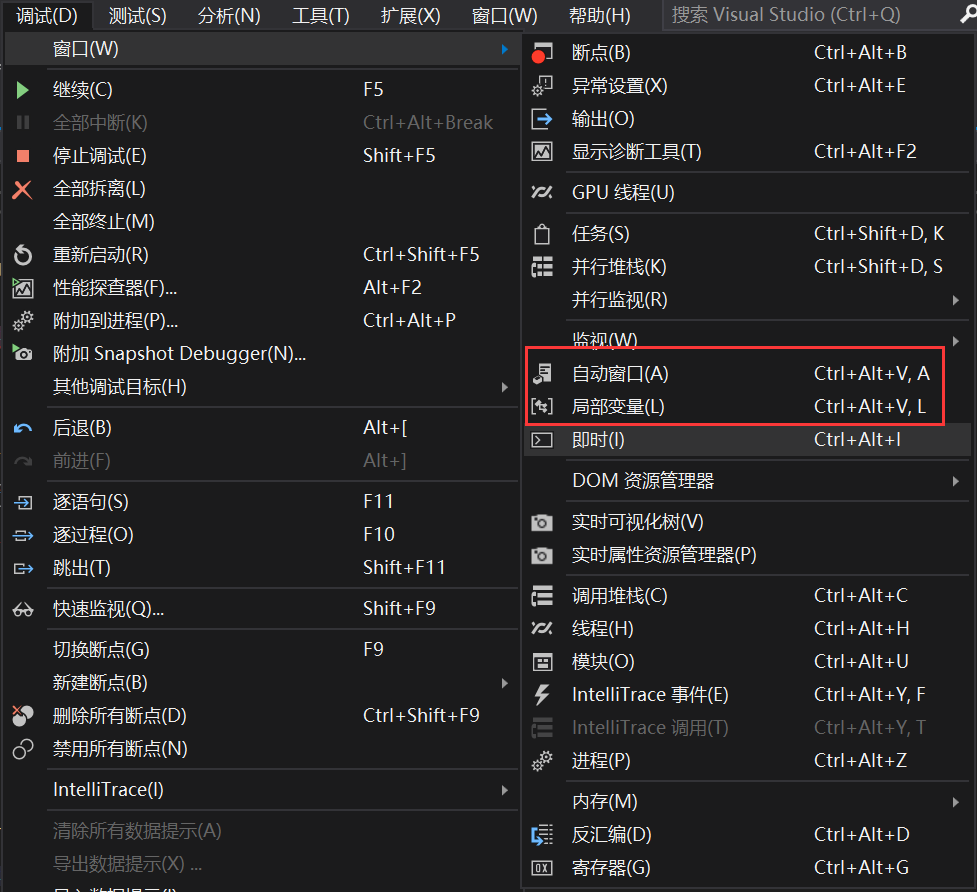Click the Step Over (逐过程) icon
The image size is (977, 892).
tap(23, 535)
